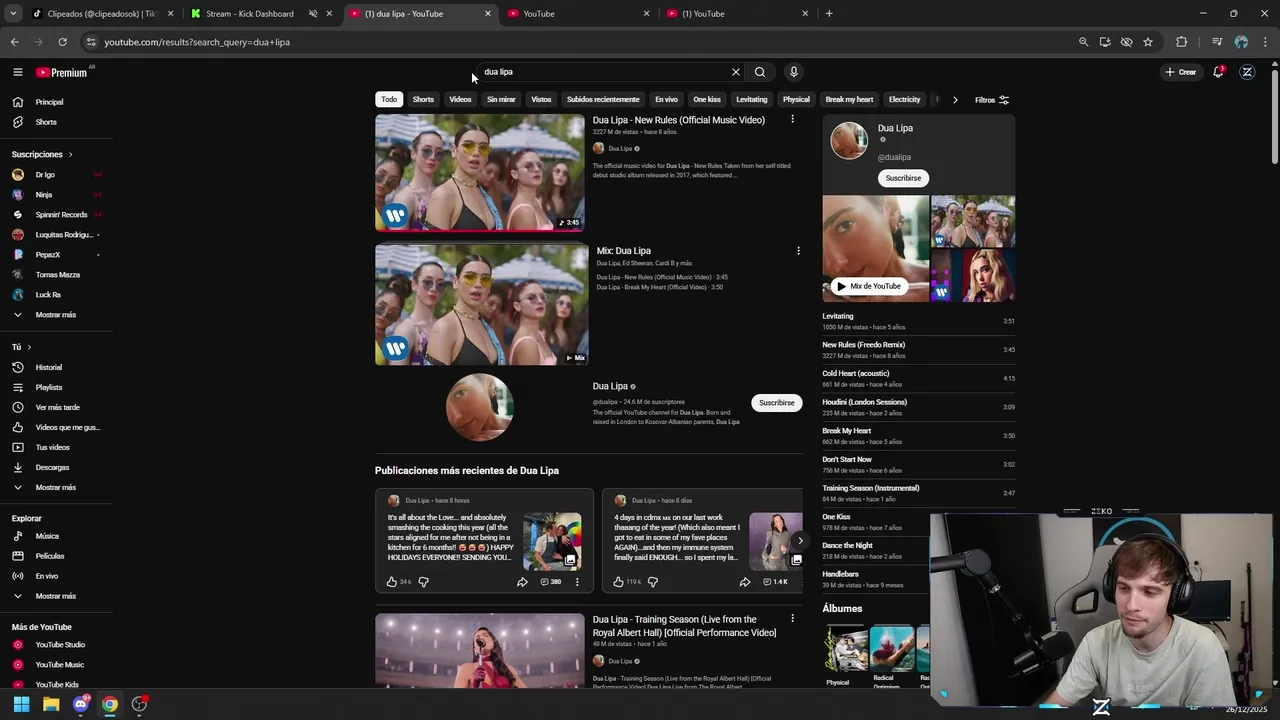Viewport: 1280px width, 720px height.
Task: Play the Mix de YouTube button
Action: point(868,286)
